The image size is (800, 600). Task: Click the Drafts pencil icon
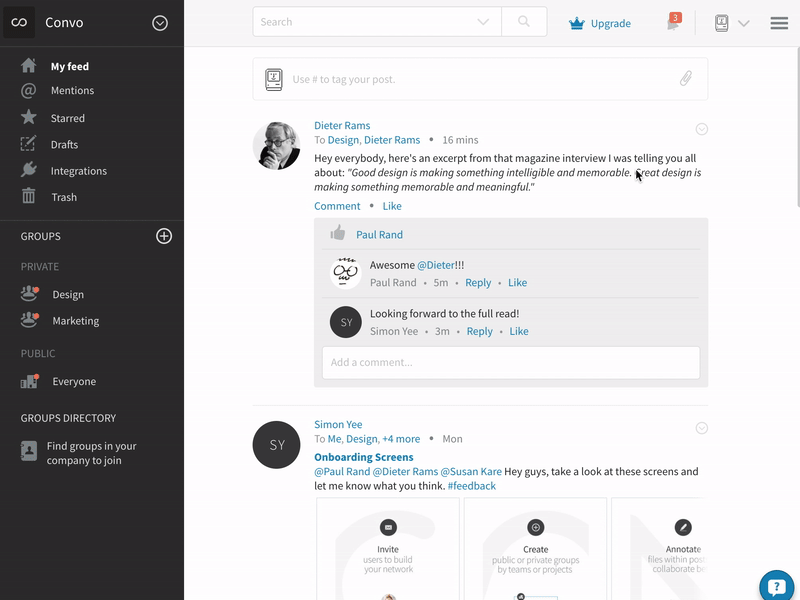click(29, 144)
